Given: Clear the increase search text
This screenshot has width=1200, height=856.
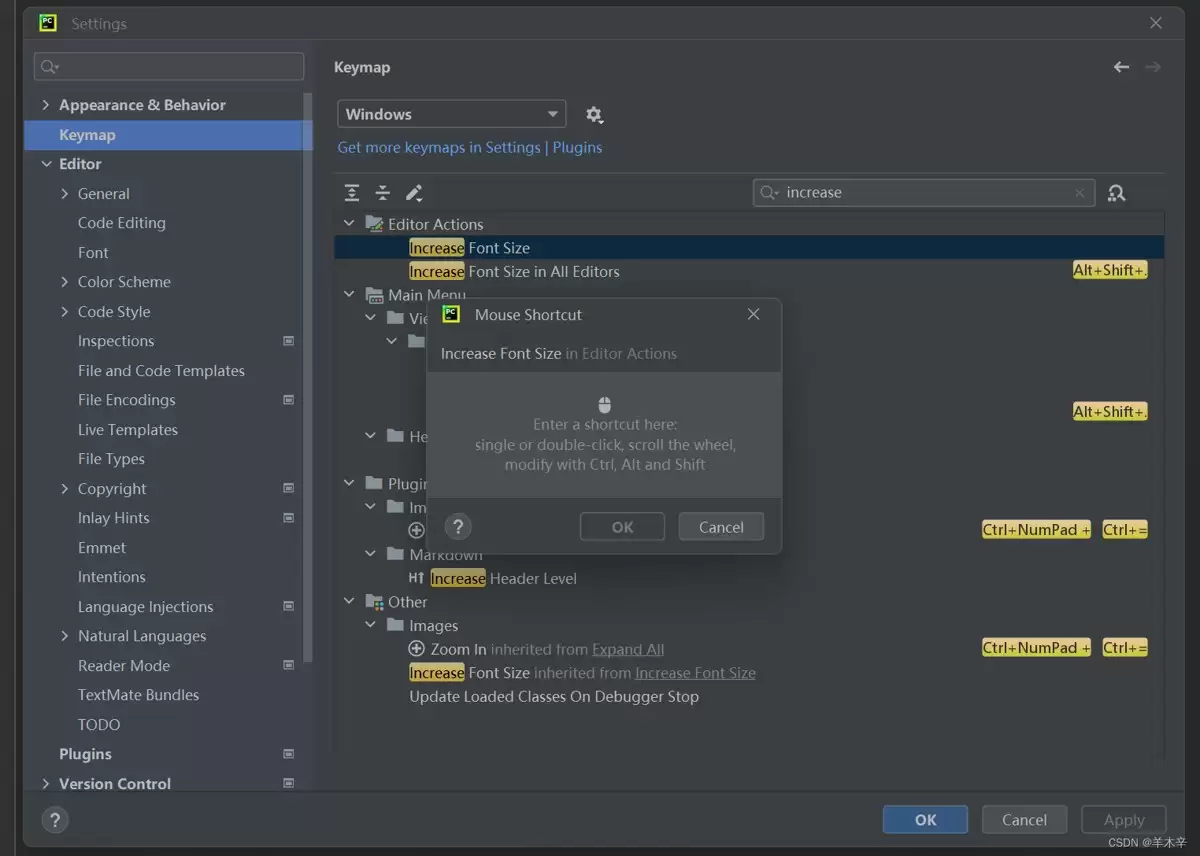Looking at the screenshot, I should [1079, 193].
